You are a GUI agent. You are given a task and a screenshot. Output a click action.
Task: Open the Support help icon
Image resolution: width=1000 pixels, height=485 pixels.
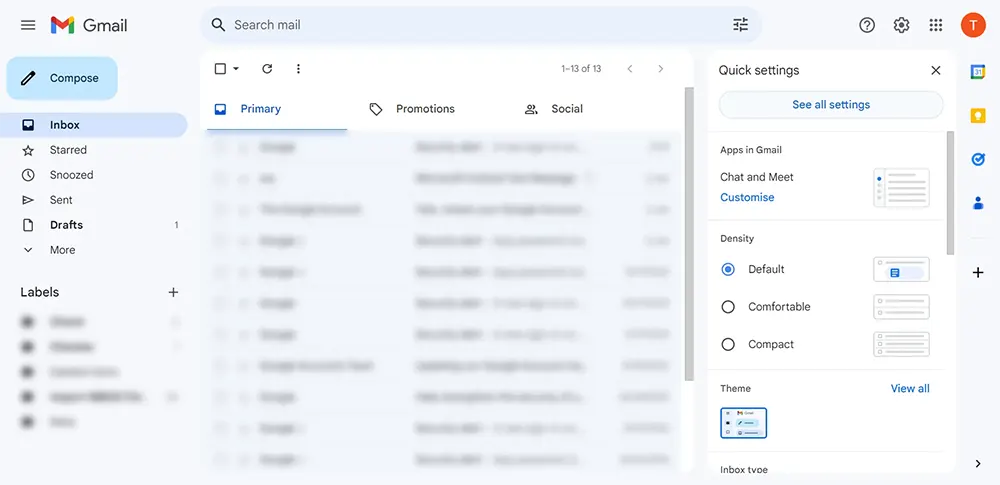[x=867, y=25]
